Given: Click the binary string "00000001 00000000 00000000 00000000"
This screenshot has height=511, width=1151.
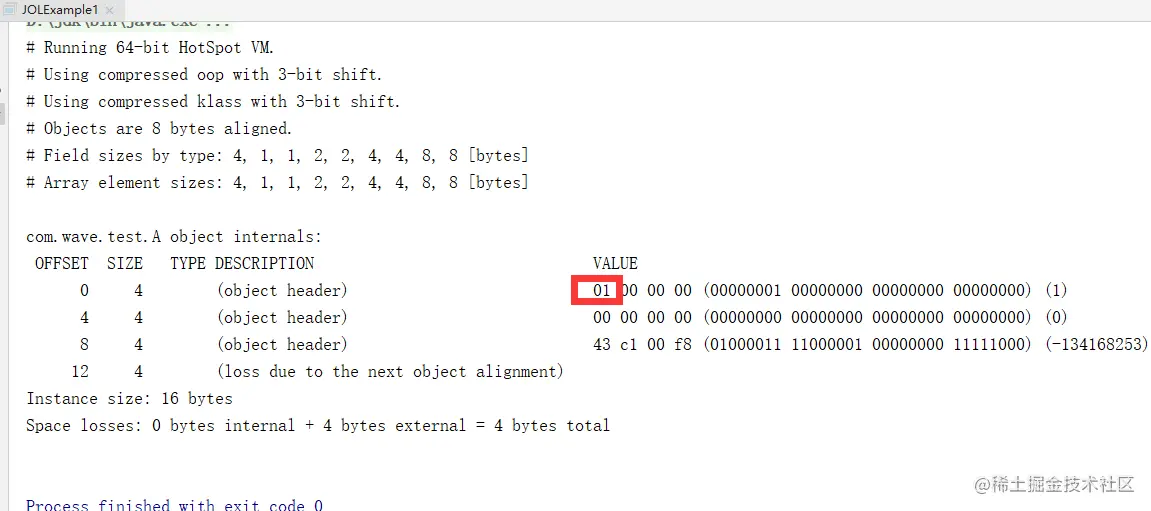Looking at the screenshot, I should click(868, 291).
